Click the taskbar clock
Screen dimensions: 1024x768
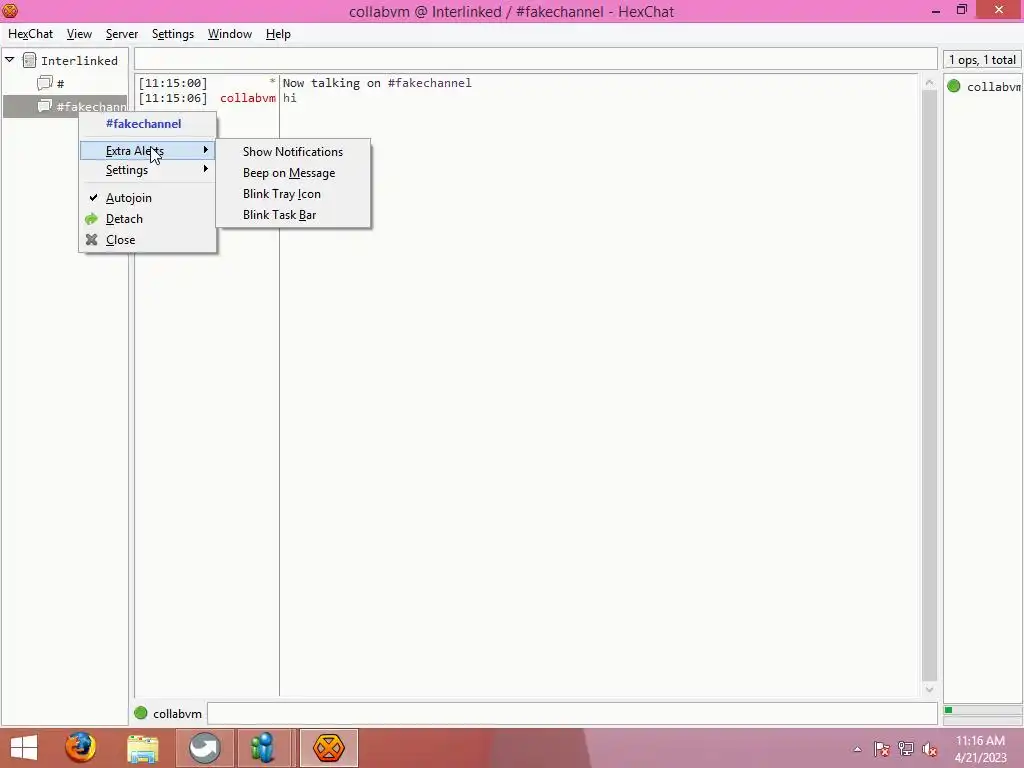(980, 748)
